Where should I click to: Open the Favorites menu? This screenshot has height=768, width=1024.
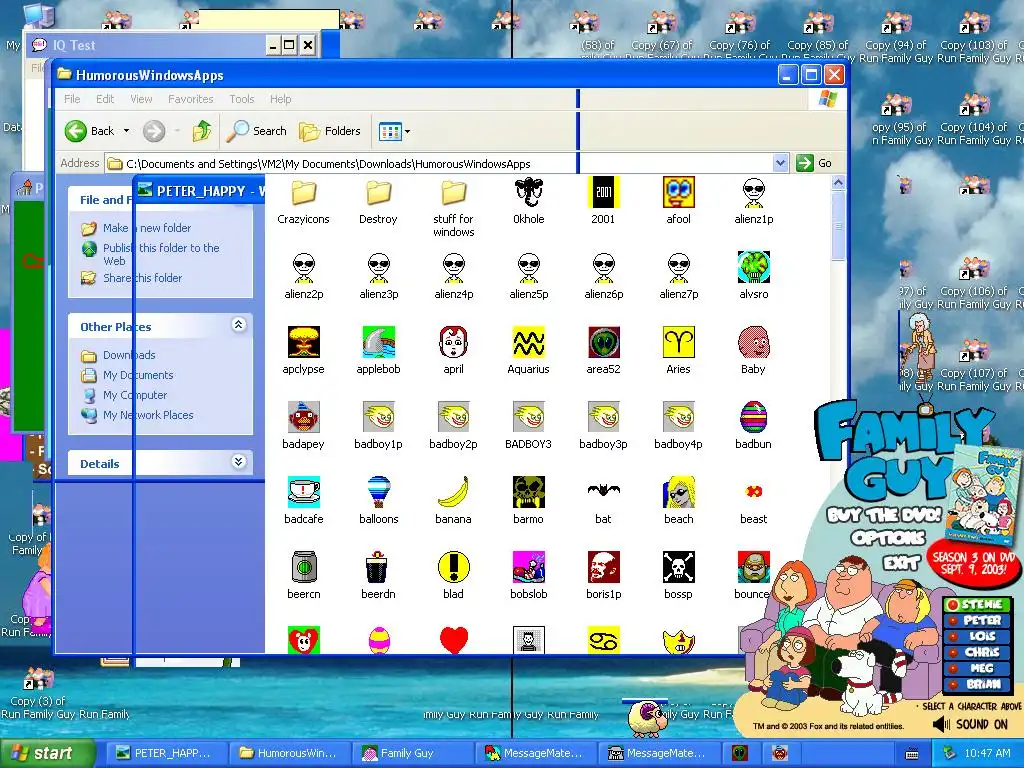[x=191, y=99]
